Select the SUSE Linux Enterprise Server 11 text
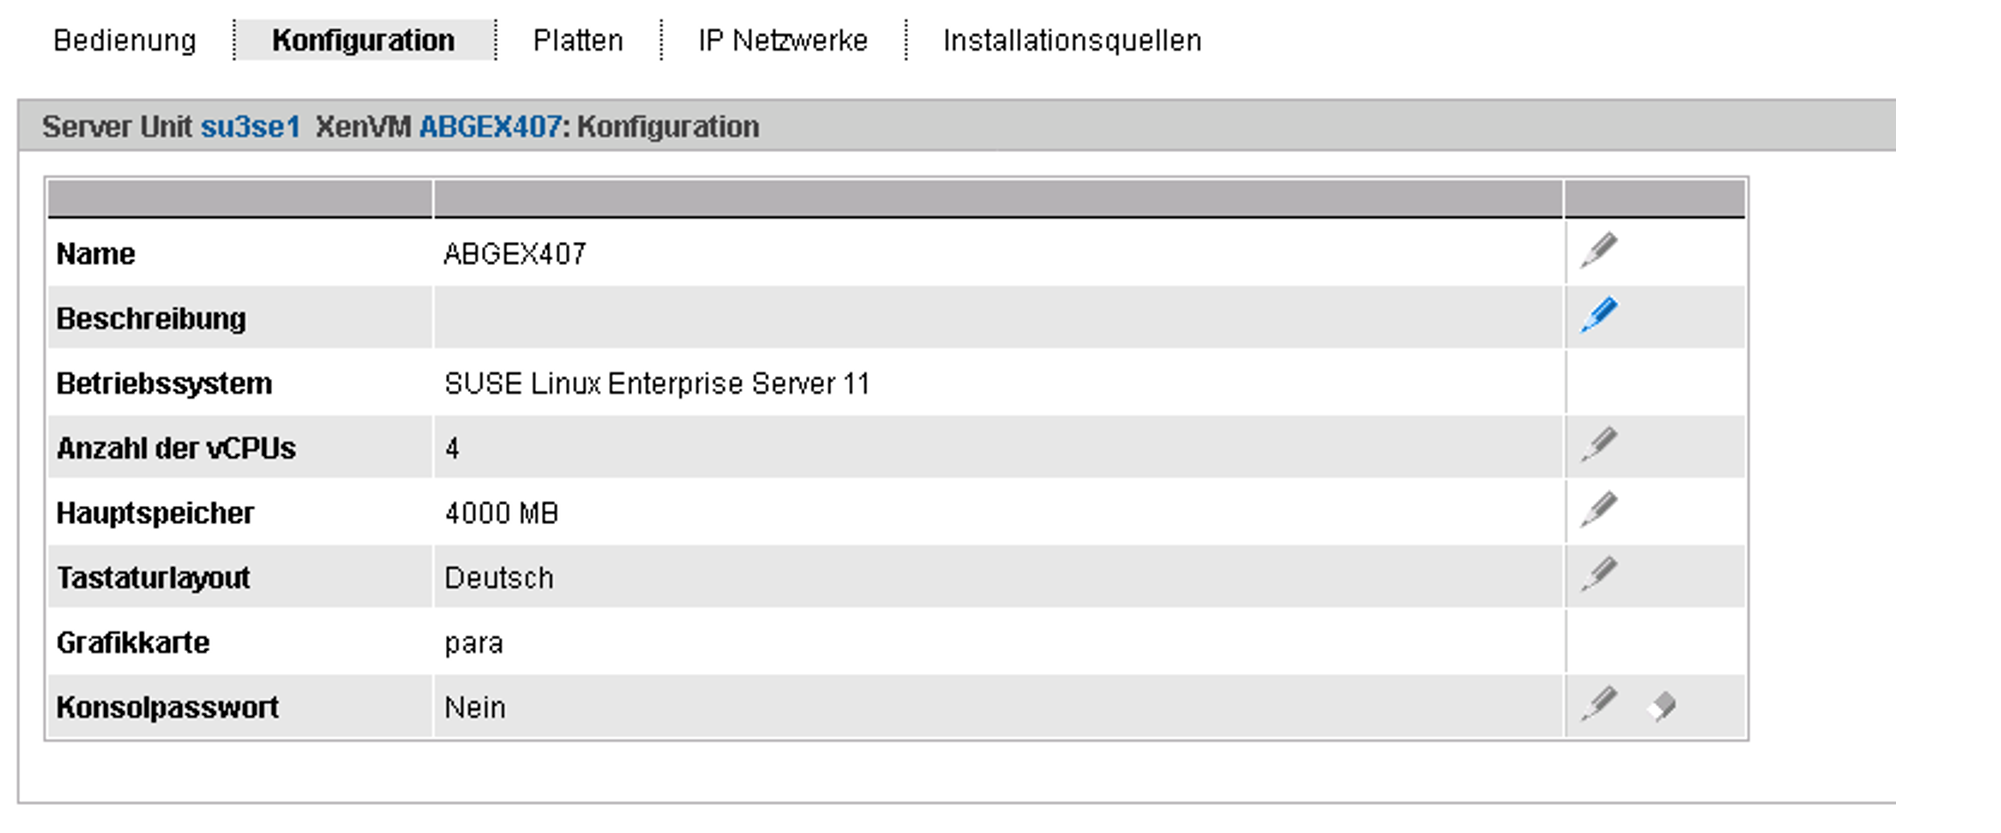 657,384
